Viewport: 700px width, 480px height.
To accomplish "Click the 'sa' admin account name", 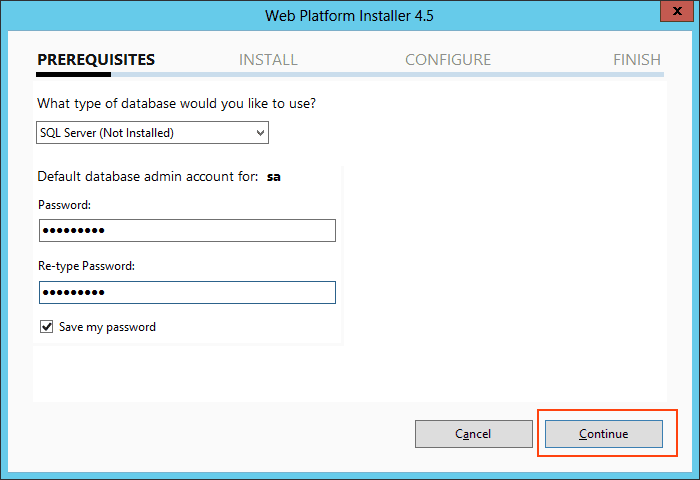I will (274, 177).
